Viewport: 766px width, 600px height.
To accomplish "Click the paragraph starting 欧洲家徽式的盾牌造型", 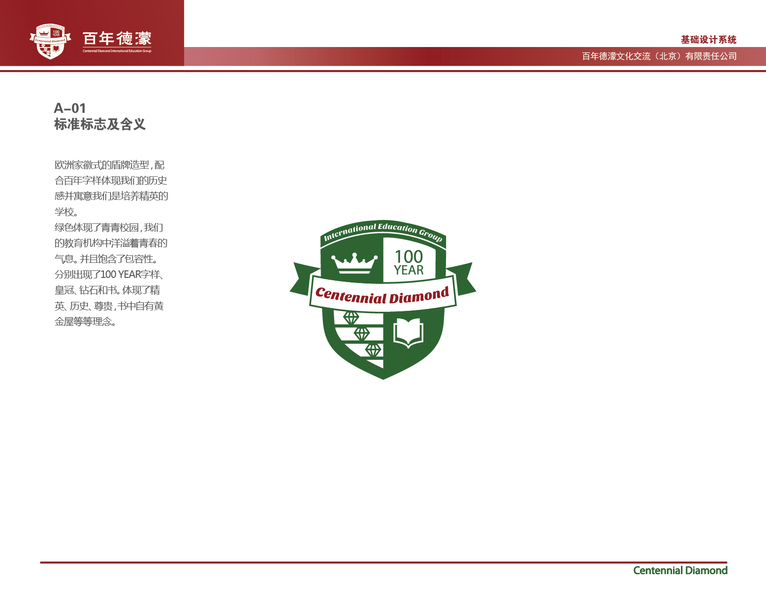I will (111, 188).
